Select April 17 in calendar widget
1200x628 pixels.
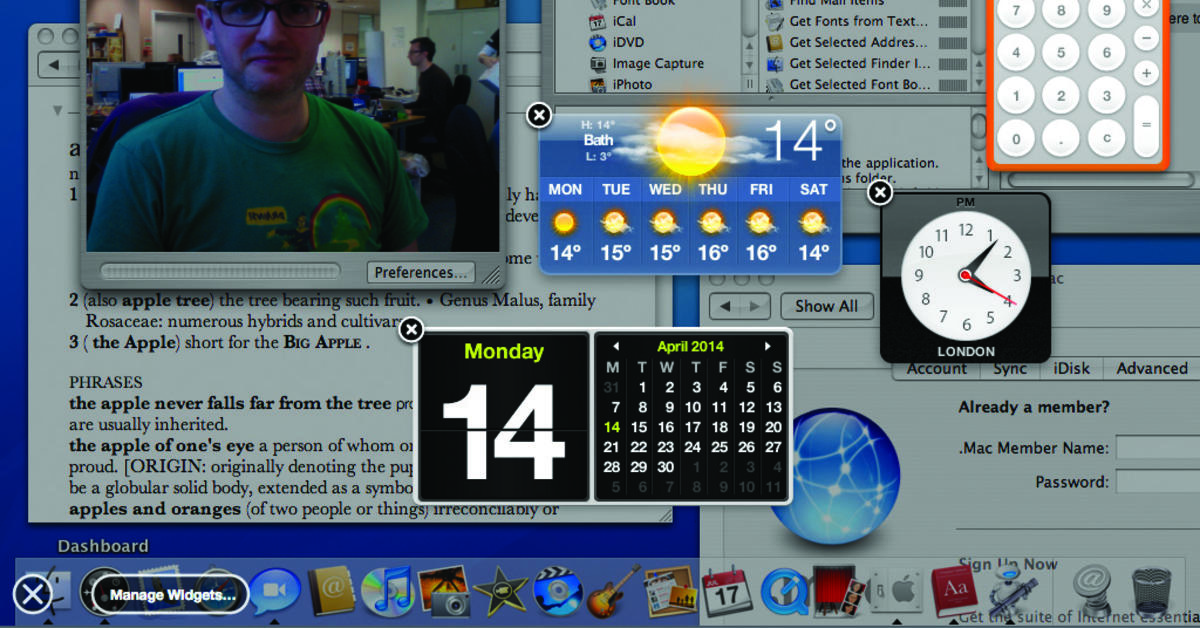click(x=693, y=427)
